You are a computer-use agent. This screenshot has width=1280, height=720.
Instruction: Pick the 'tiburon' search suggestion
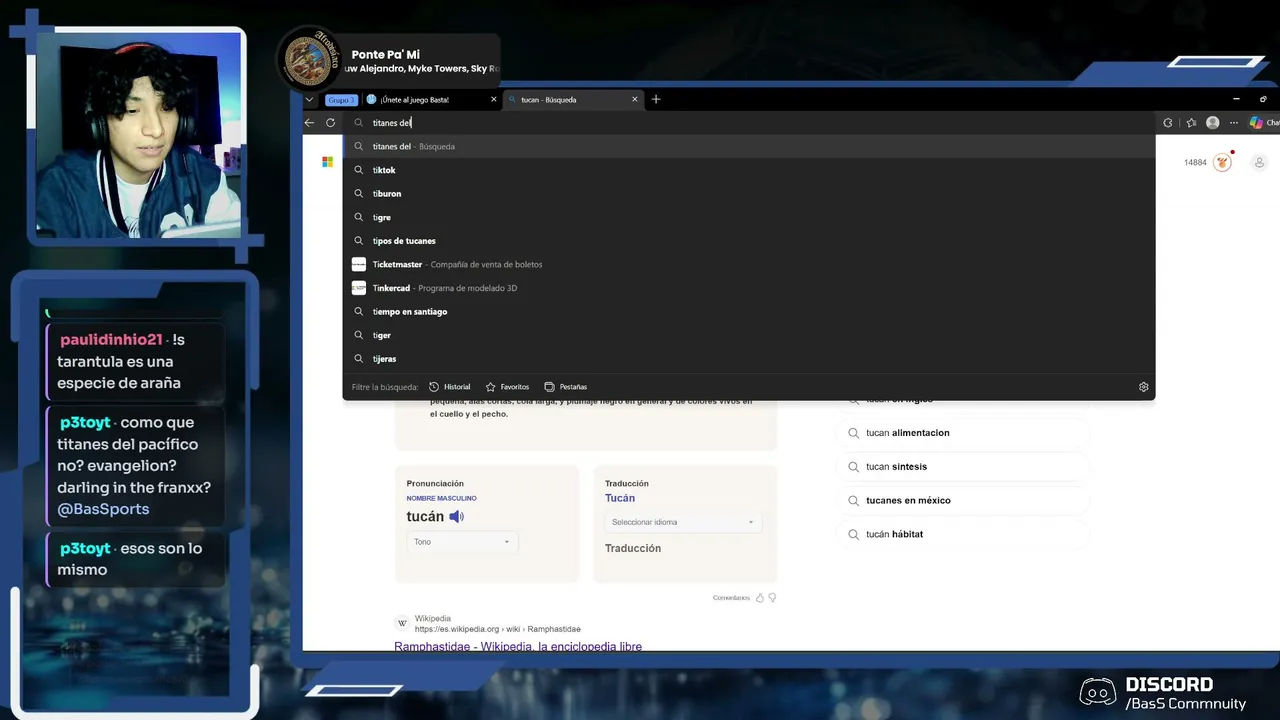[x=749, y=194]
